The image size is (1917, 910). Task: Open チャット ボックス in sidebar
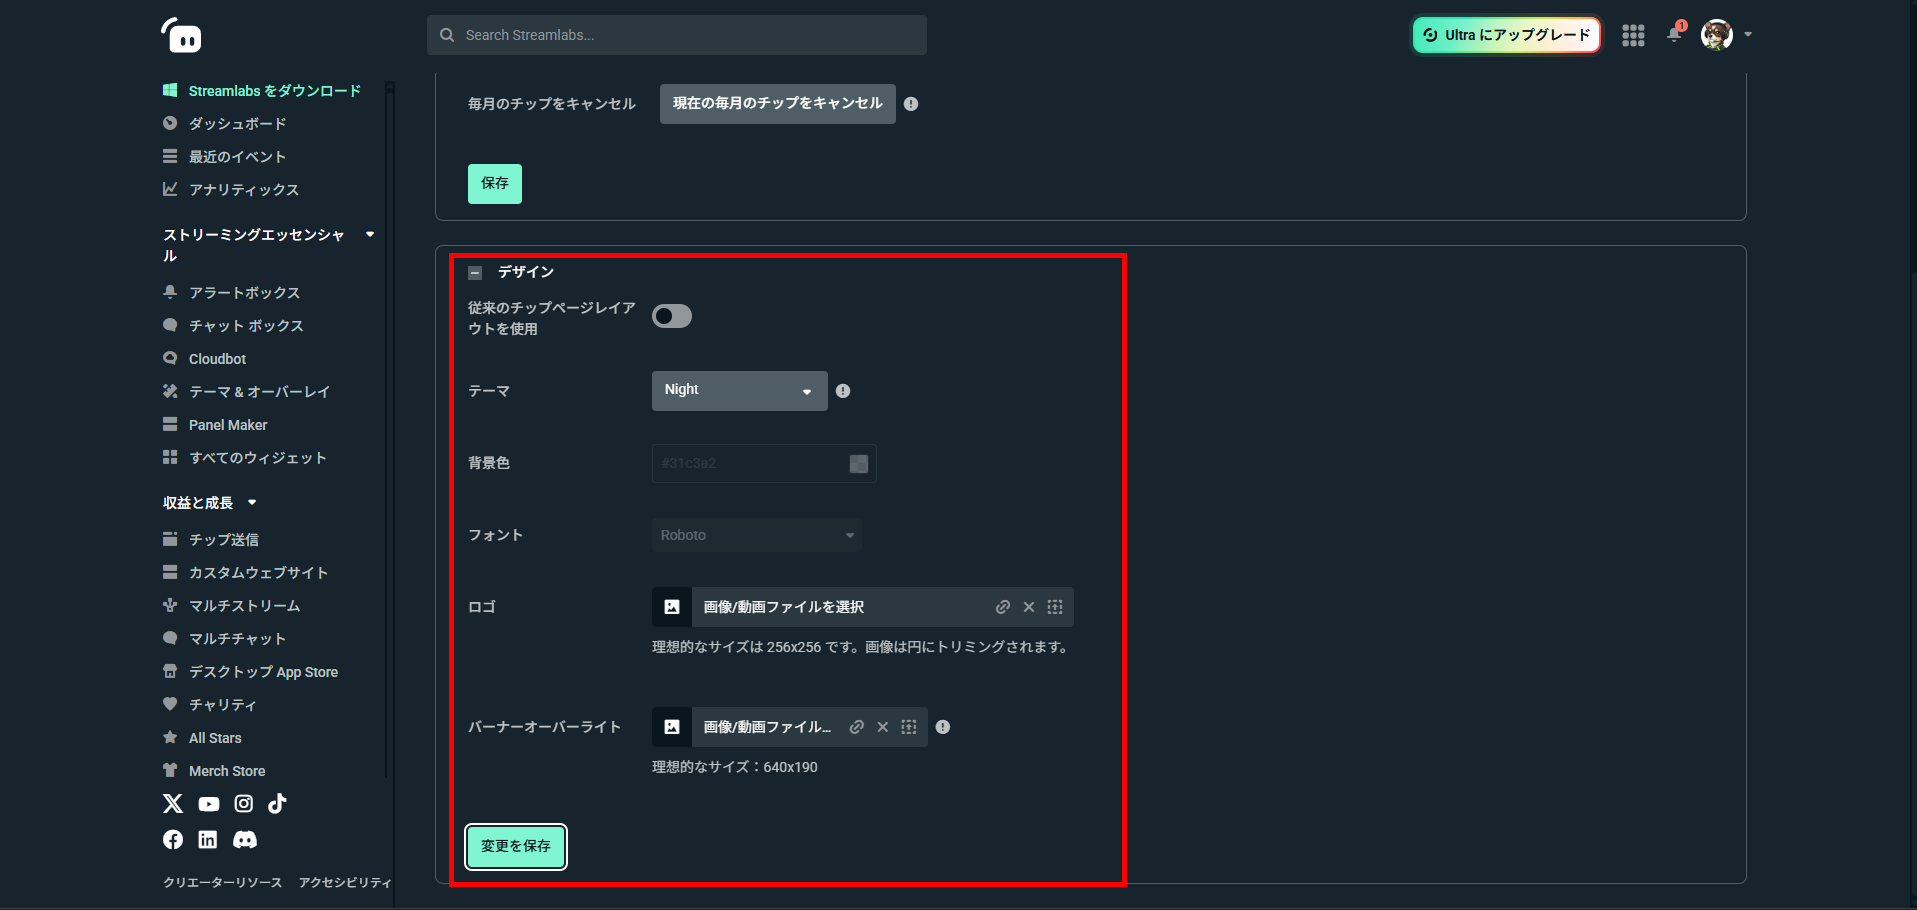coord(246,326)
